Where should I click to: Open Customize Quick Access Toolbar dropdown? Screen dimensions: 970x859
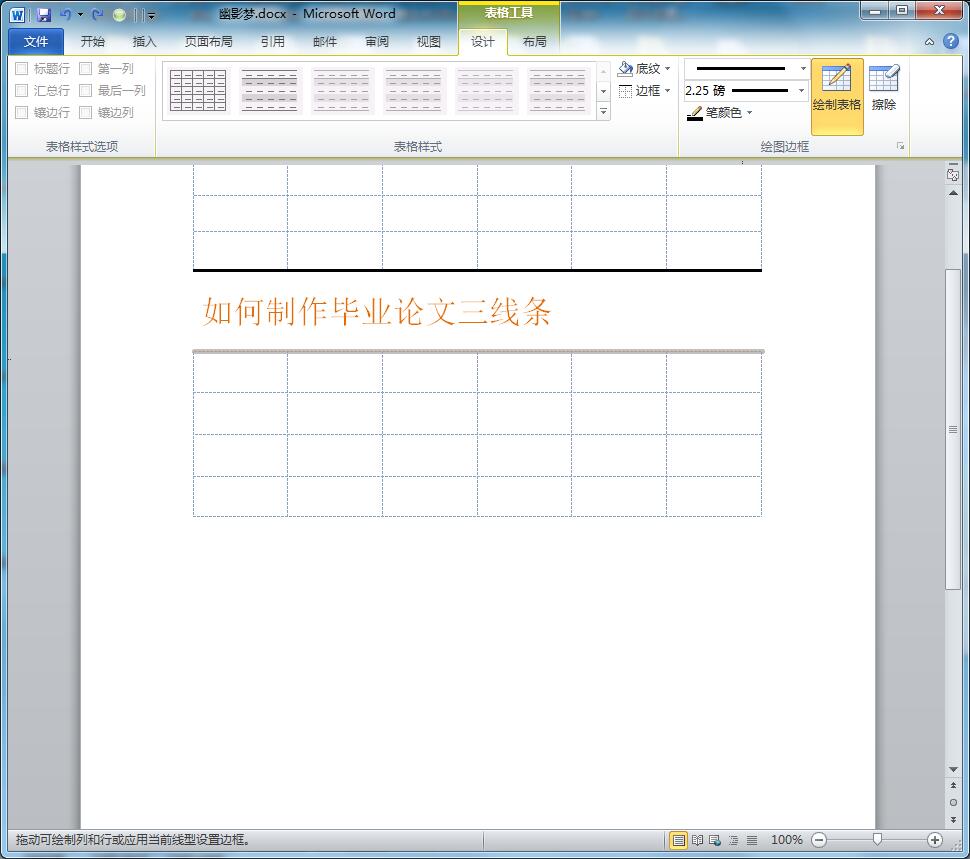tap(152, 15)
